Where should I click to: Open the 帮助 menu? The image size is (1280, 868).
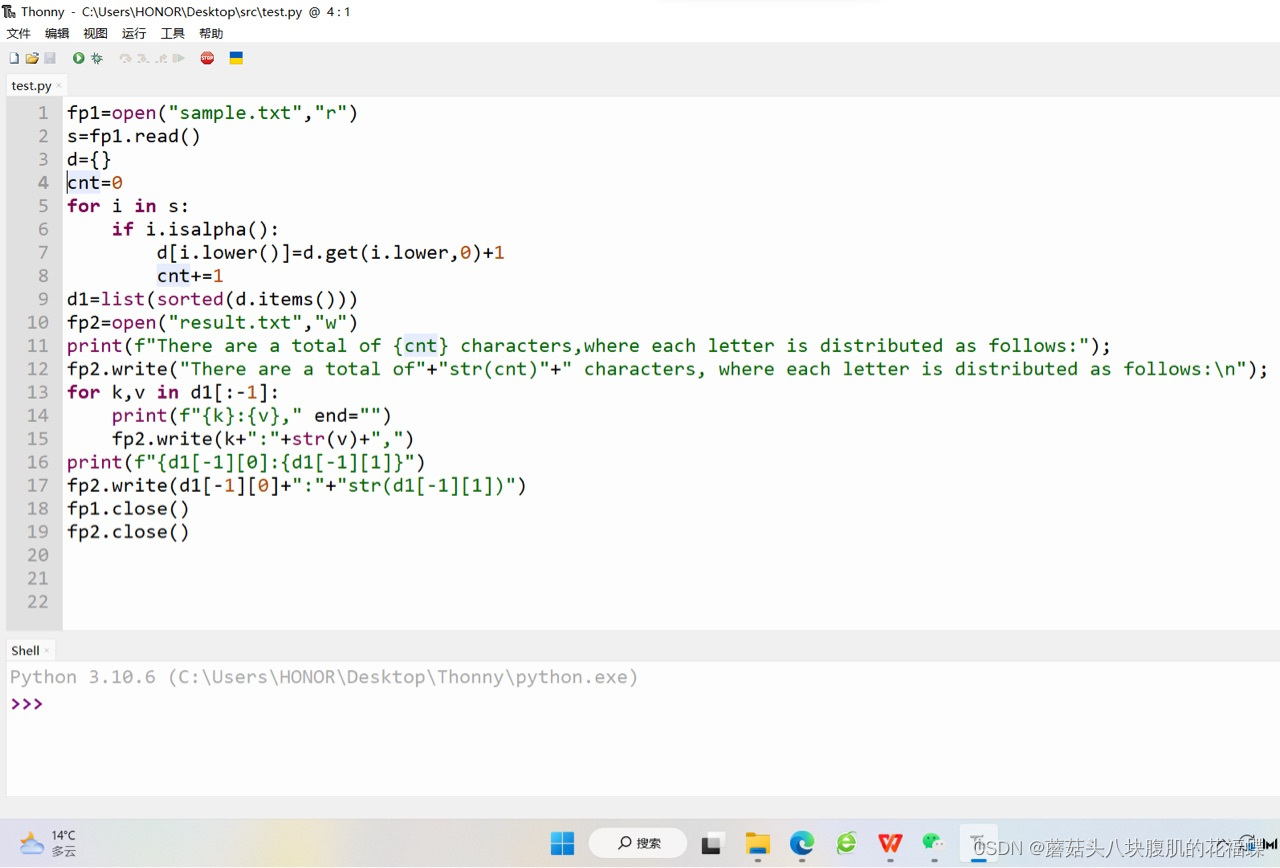[x=211, y=33]
